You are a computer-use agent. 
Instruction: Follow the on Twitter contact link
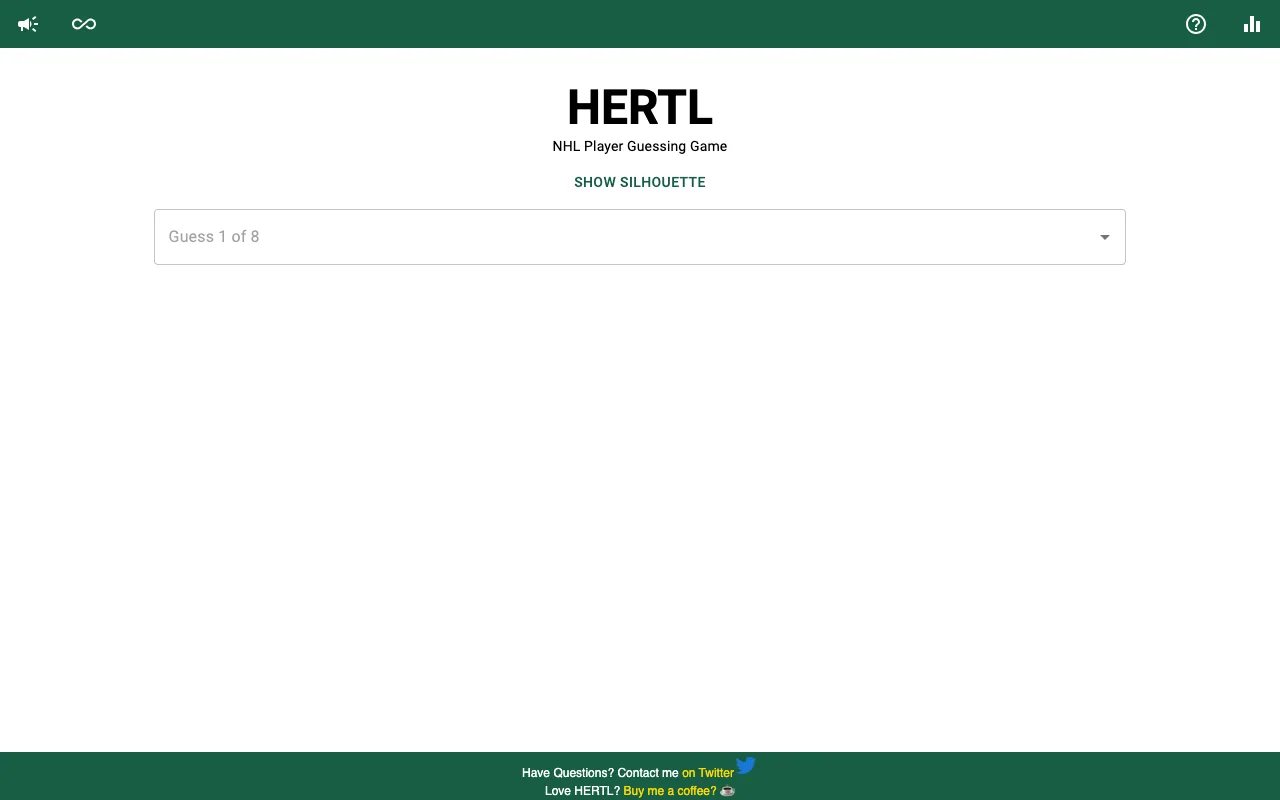(708, 773)
